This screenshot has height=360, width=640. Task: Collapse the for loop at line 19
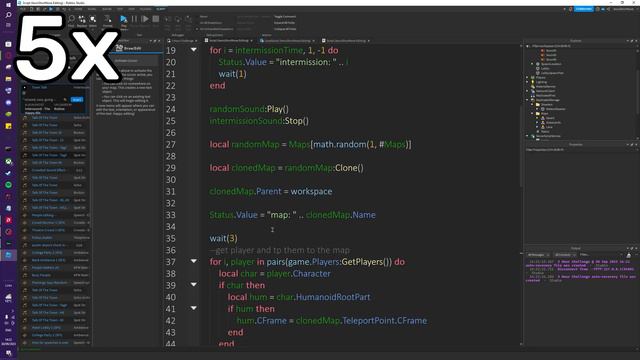193,50
